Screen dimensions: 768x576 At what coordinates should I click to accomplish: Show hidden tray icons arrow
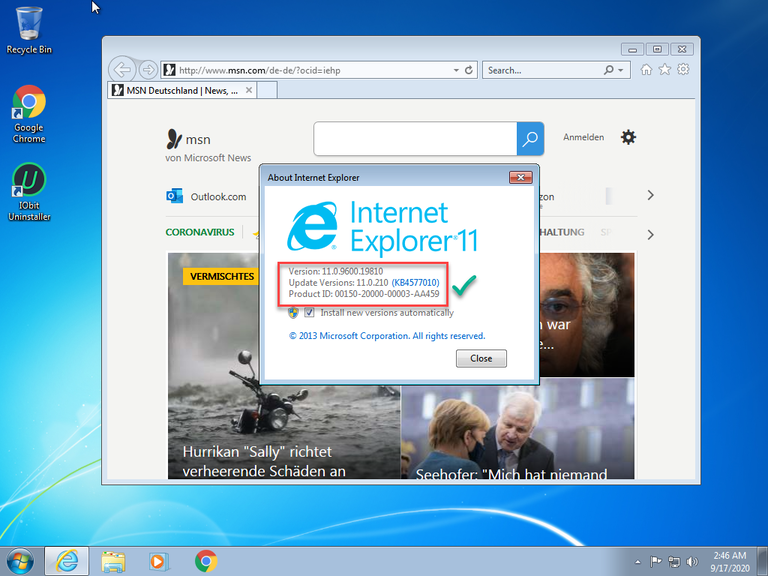[x=637, y=562]
